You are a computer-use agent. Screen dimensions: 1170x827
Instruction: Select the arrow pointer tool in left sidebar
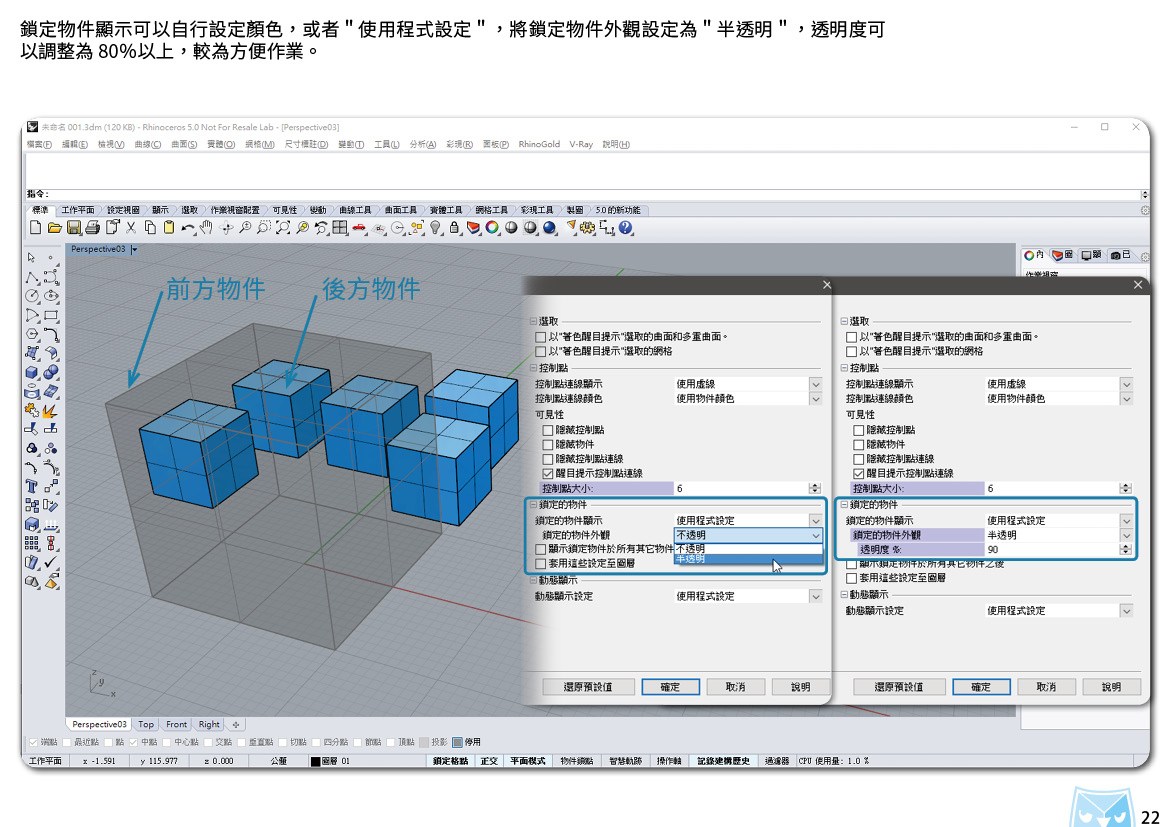click(31, 258)
